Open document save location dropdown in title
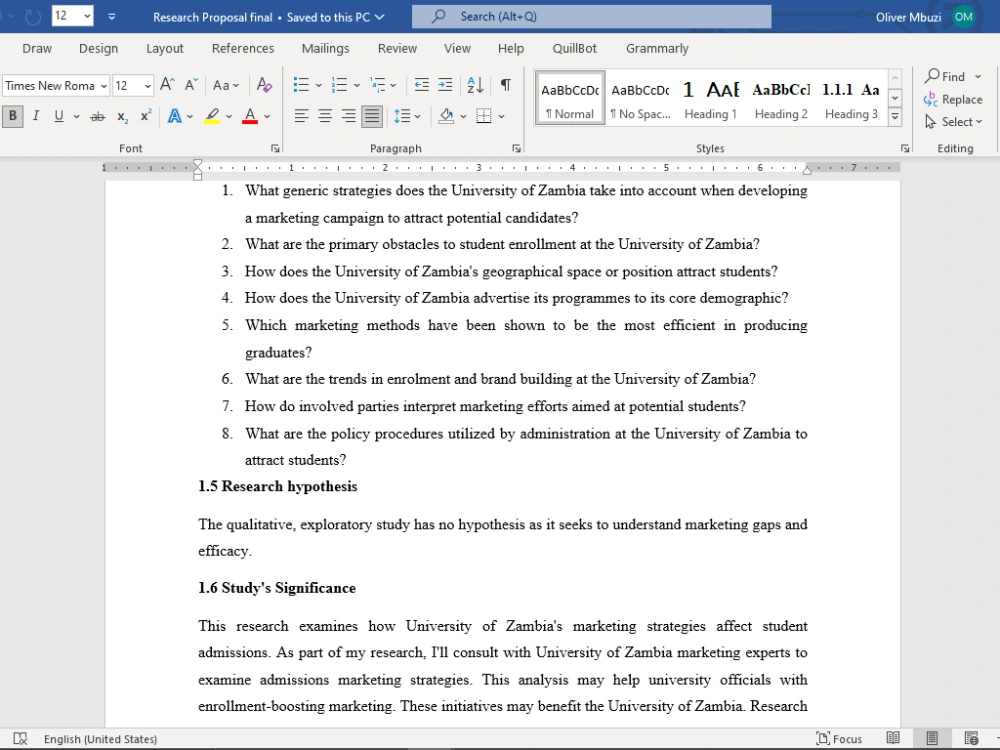Image resolution: width=1000 pixels, height=750 pixels. coord(379,17)
